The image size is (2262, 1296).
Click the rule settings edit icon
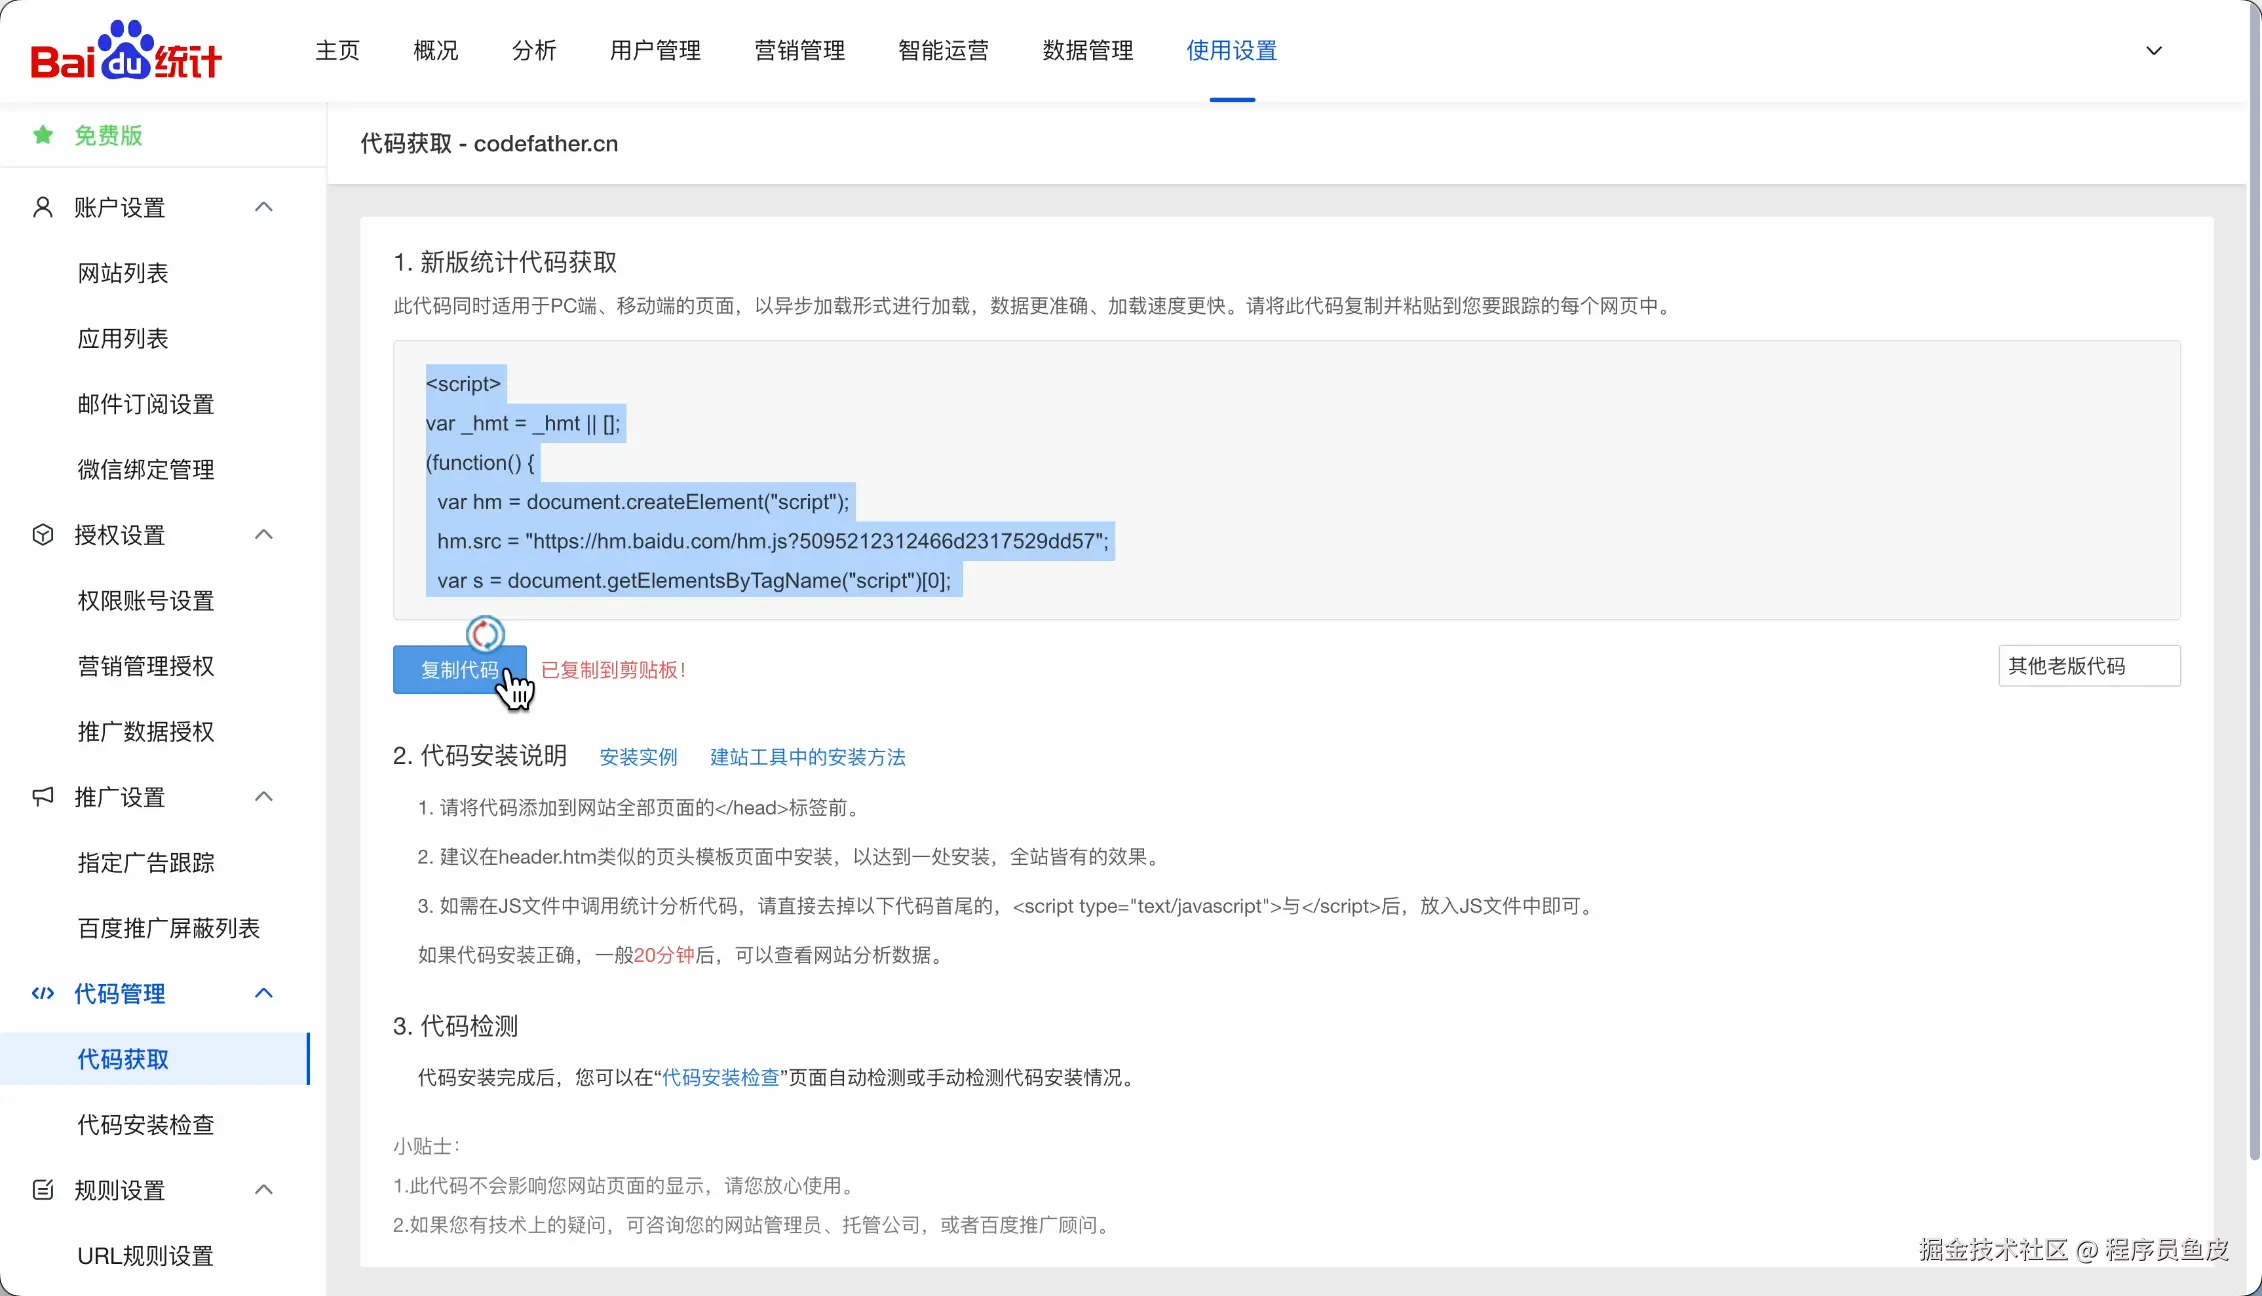pyautogui.click(x=43, y=1190)
